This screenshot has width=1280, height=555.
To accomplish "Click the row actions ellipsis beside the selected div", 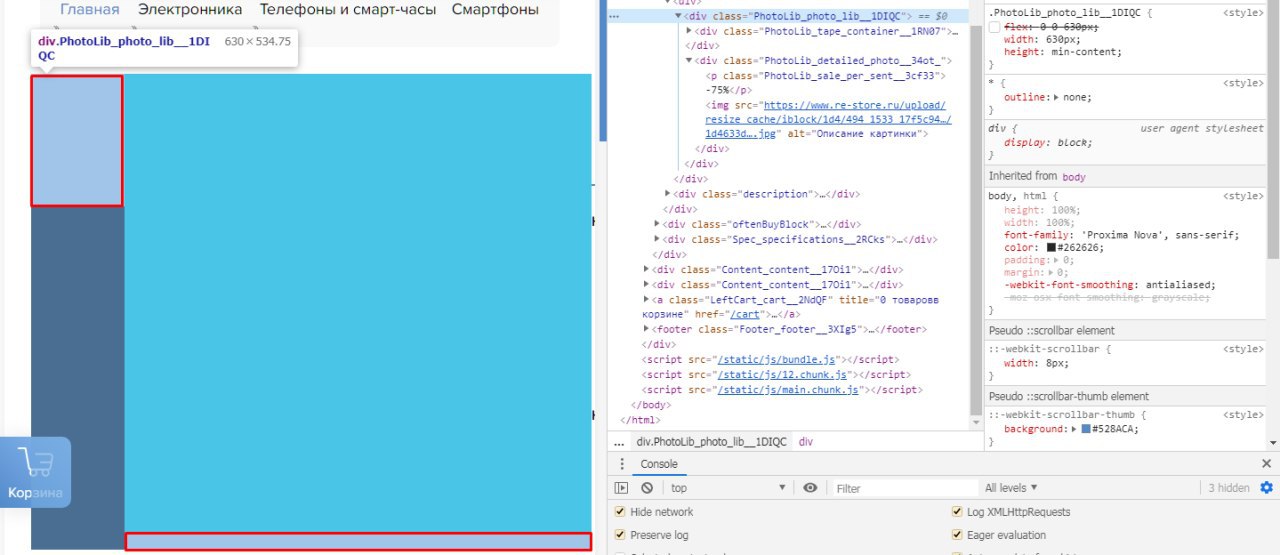I will pyautogui.click(x=614, y=17).
